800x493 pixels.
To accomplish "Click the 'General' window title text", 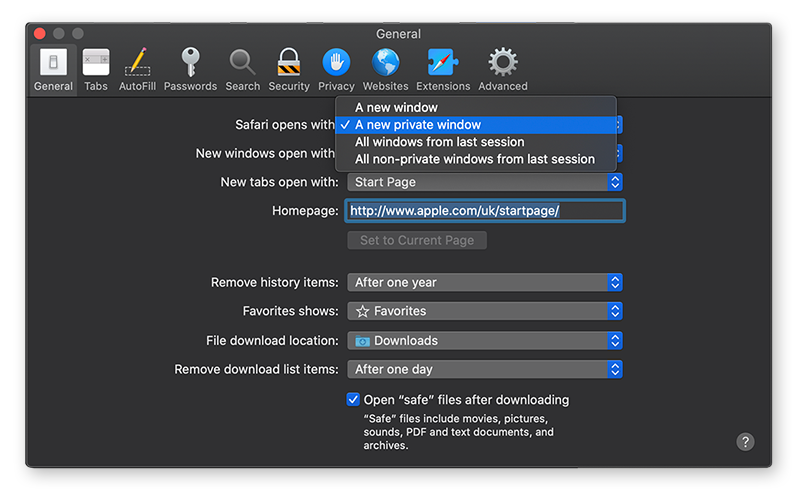I will [398, 34].
